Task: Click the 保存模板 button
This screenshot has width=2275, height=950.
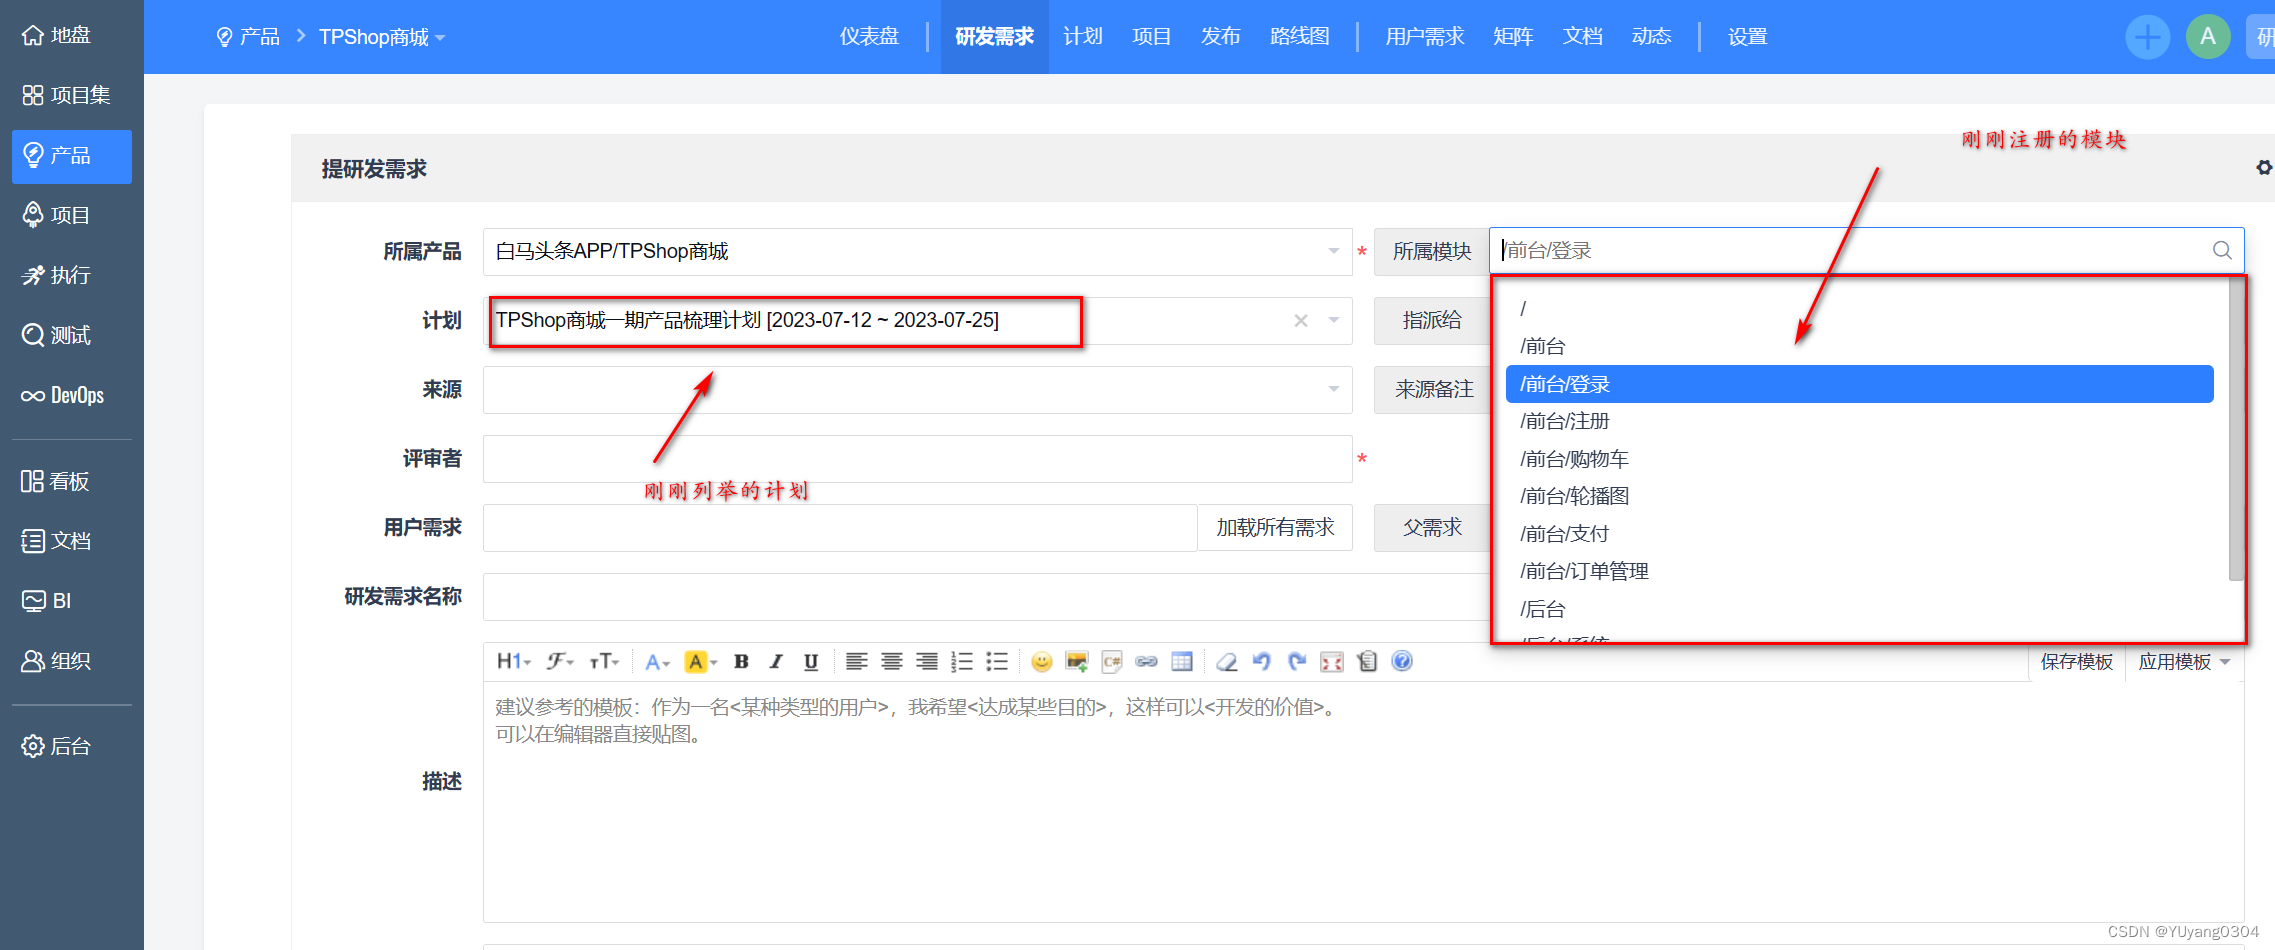Action: point(2076,661)
